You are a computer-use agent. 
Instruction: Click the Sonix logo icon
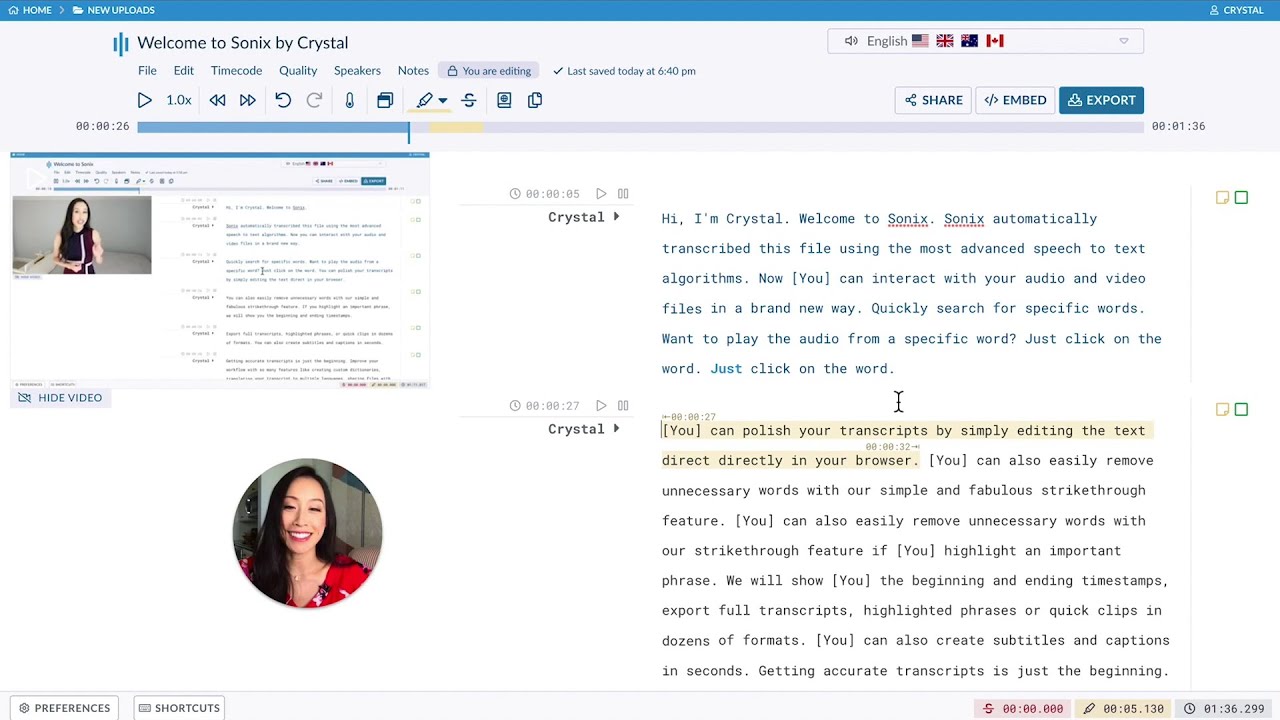pos(121,43)
